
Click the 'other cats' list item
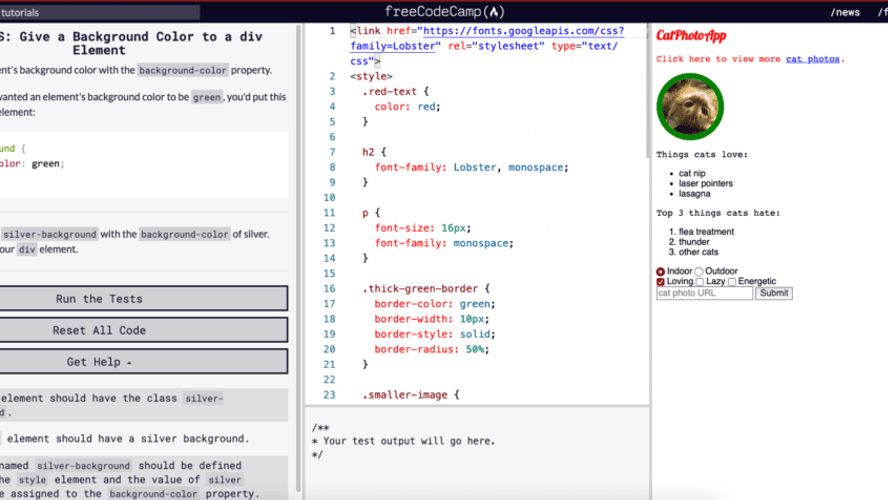[x=698, y=252]
